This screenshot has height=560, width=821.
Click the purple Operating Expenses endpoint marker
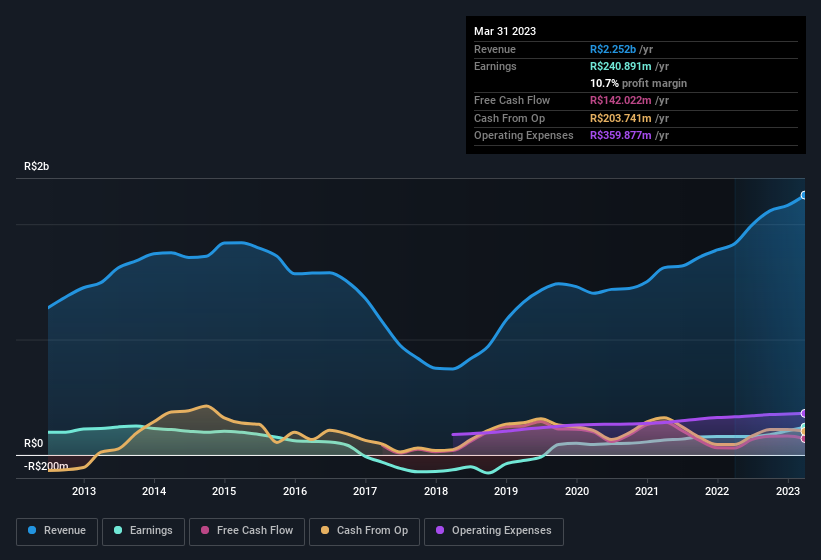tap(804, 413)
